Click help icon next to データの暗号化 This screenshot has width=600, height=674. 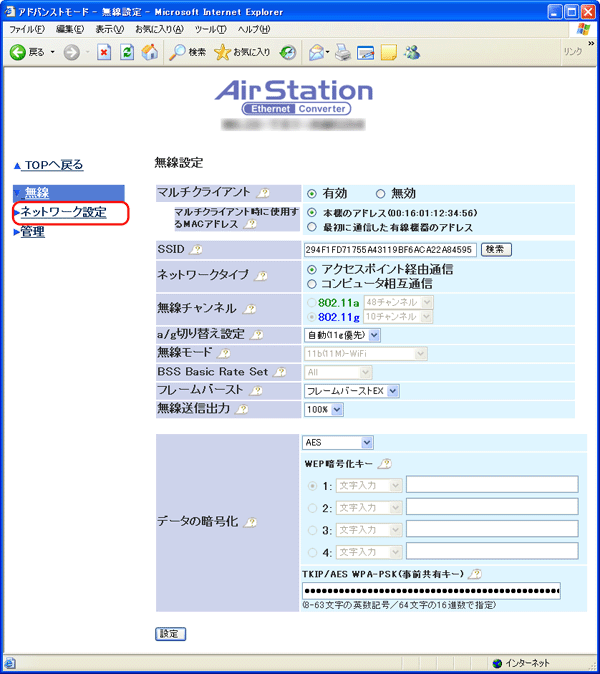point(250,522)
